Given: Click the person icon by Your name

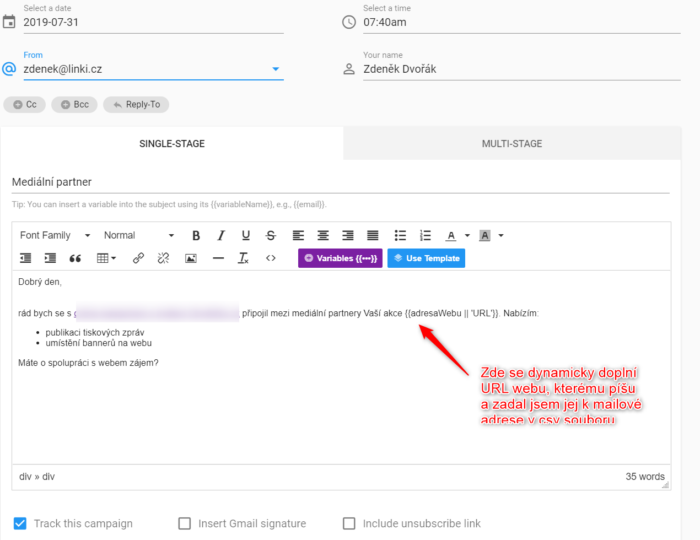Looking at the screenshot, I should 349,69.
